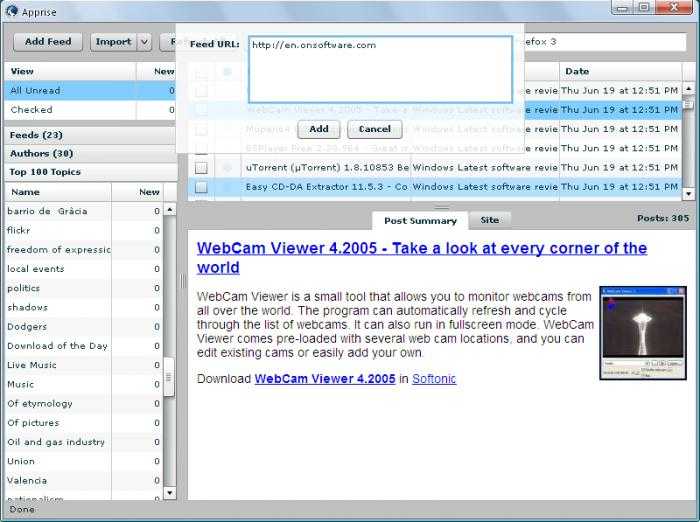The width and height of the screenshot is (700, 522).
Task: Sort topics by Name column header
Action: click(58, 192)
